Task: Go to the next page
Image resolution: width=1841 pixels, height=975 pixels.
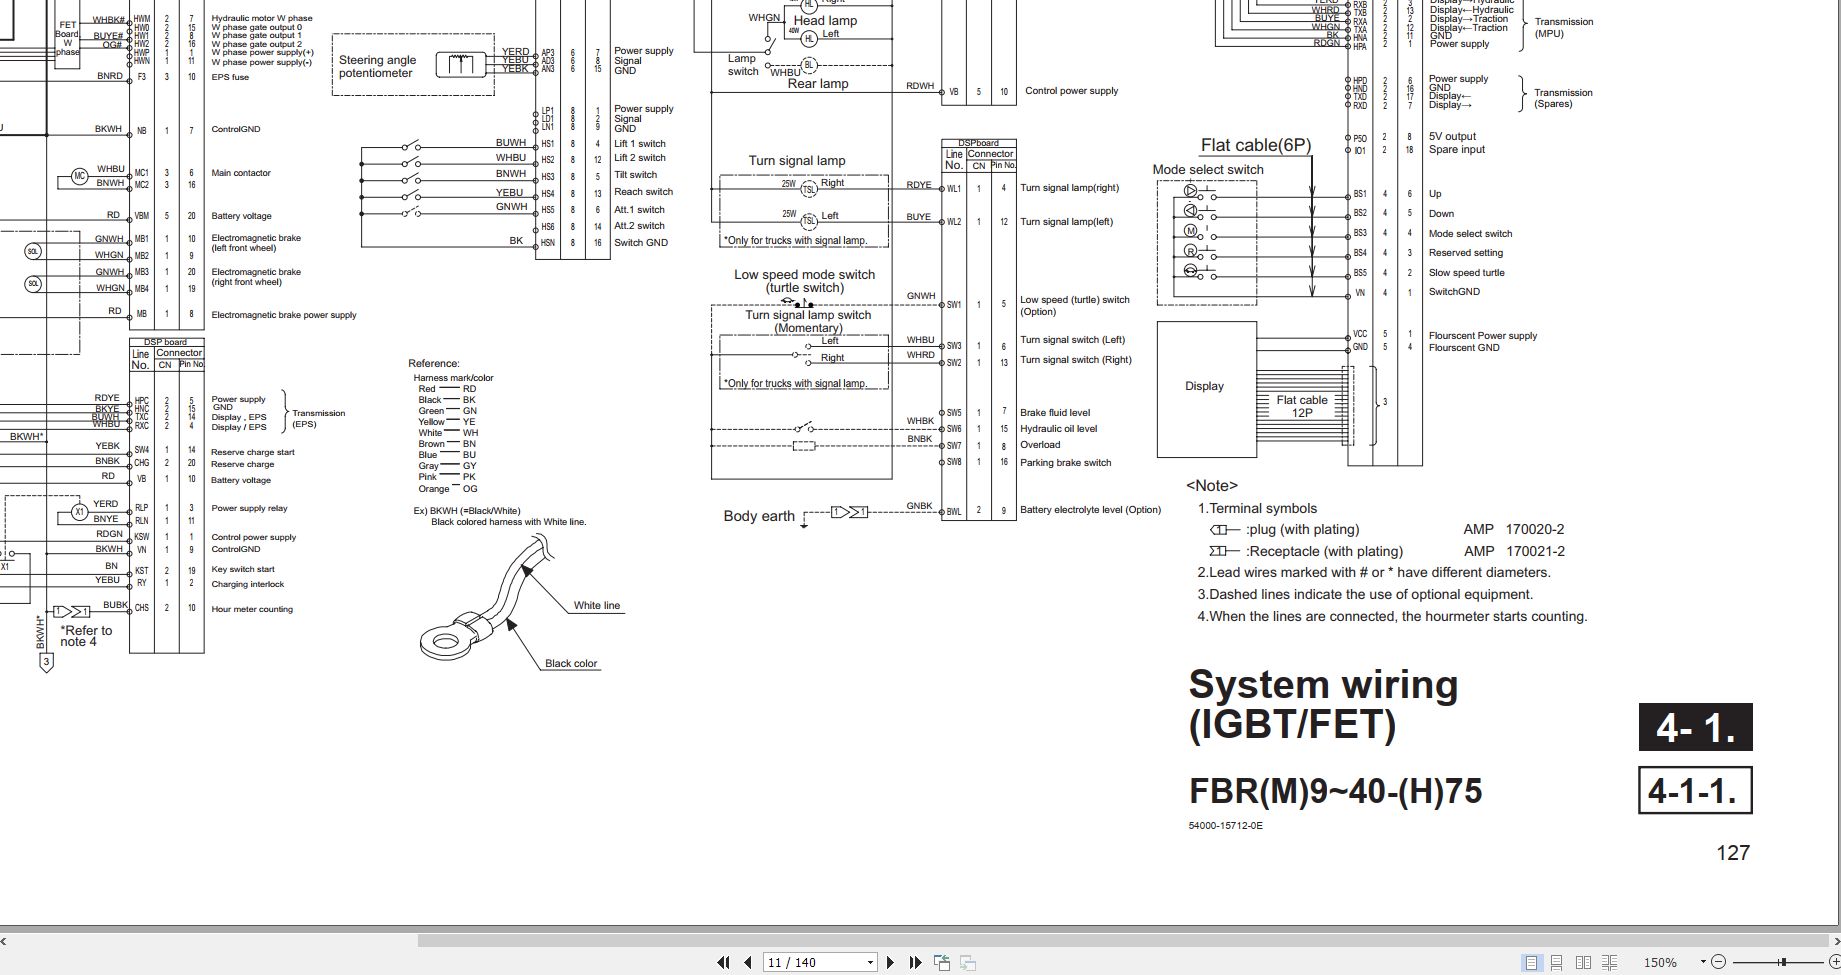Action: tap(890, 962)
